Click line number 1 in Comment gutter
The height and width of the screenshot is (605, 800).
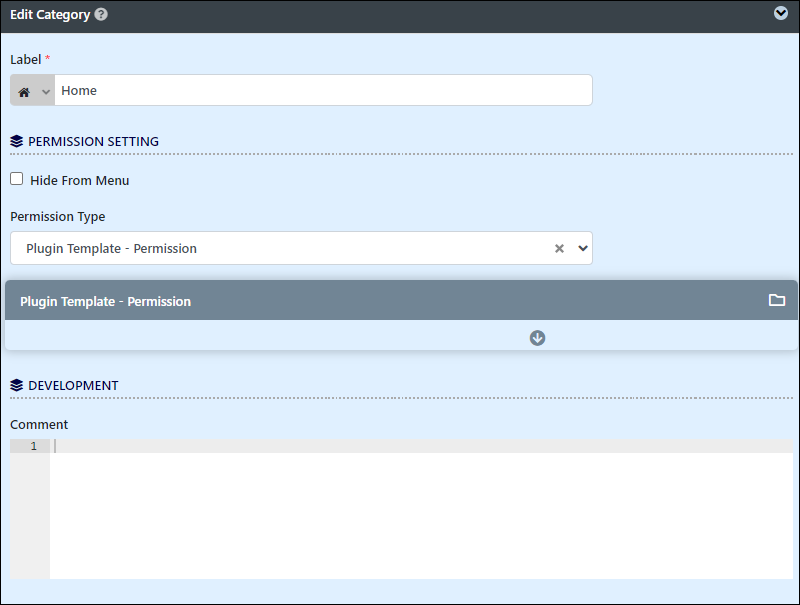34,446
